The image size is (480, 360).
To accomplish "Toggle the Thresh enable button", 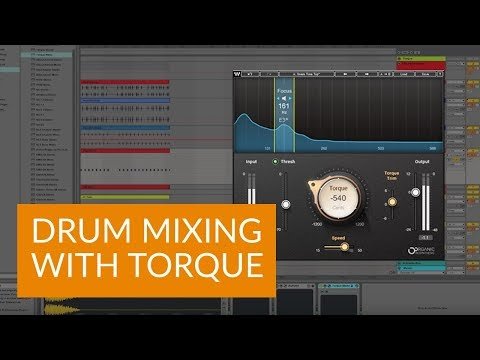I will coord(275,162).
